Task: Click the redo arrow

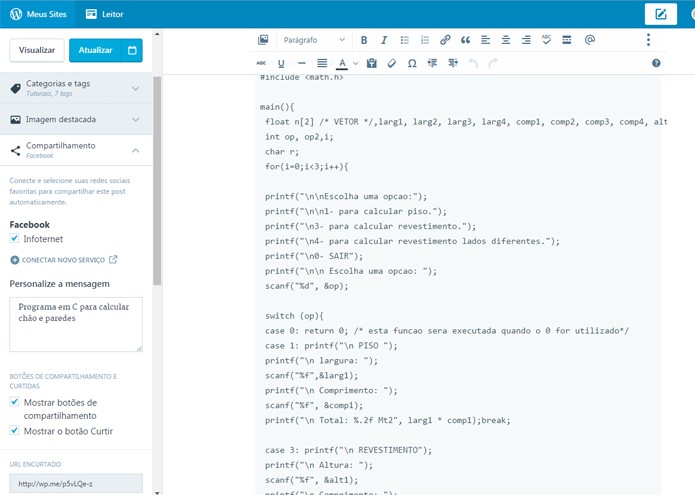Action: tap(493, 63)
